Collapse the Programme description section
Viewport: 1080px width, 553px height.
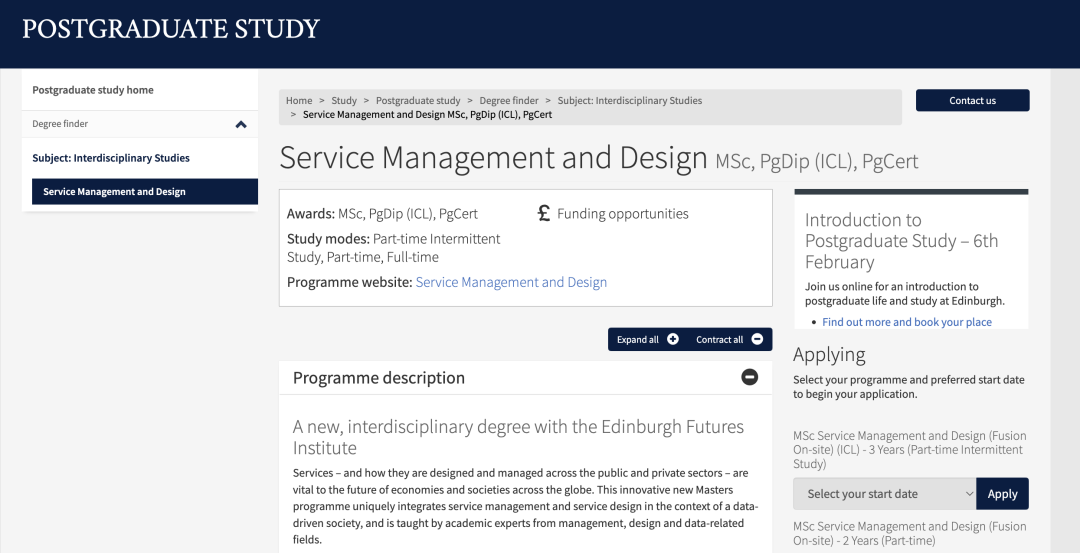[749, 377]
